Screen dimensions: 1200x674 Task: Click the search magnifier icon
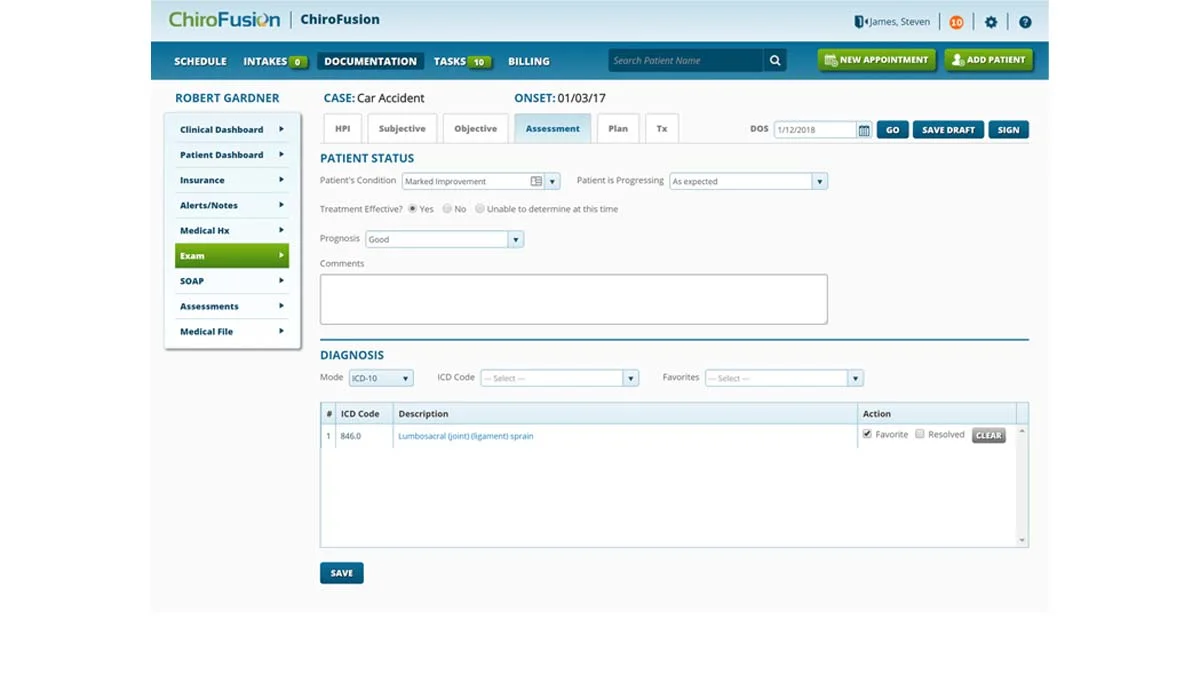point(775,61)
